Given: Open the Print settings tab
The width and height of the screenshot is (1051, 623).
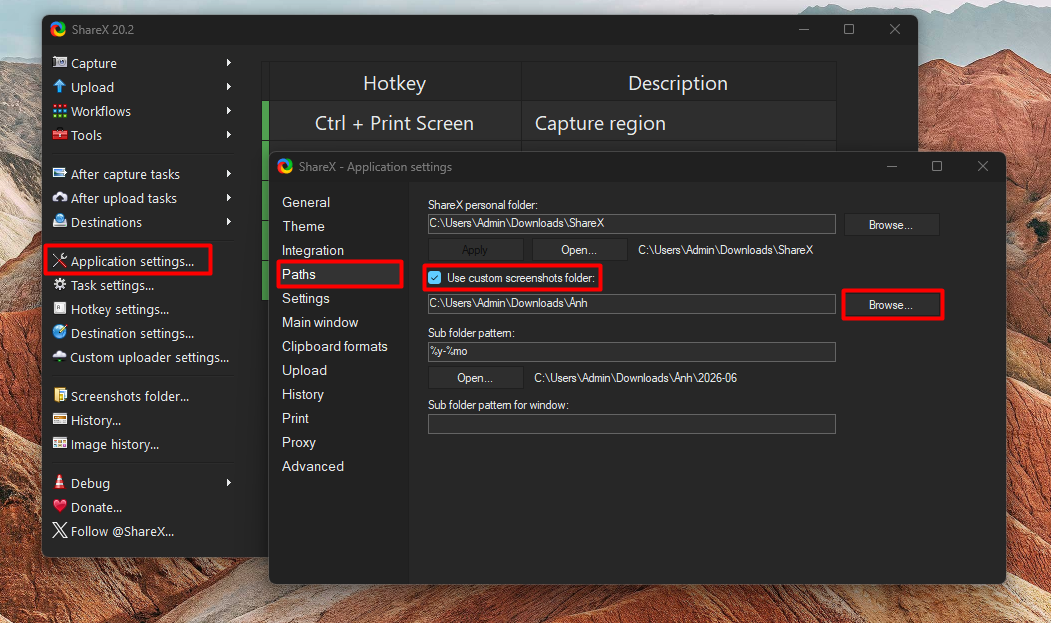Looking at the screenshot, I should pyautogui.click(x=295, y=418).
